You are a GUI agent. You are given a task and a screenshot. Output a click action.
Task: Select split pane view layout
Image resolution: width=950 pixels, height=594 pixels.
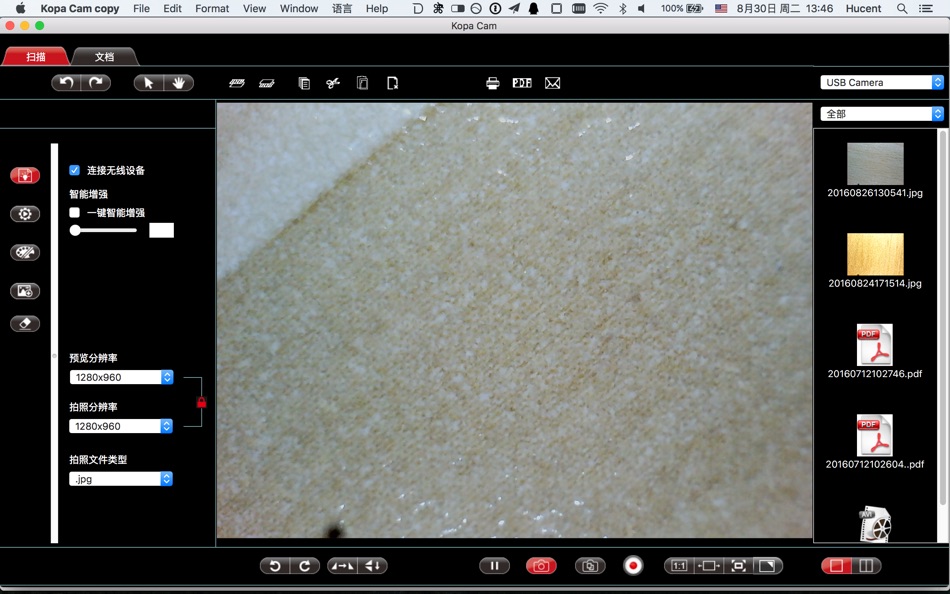click(x=866, y=566)
